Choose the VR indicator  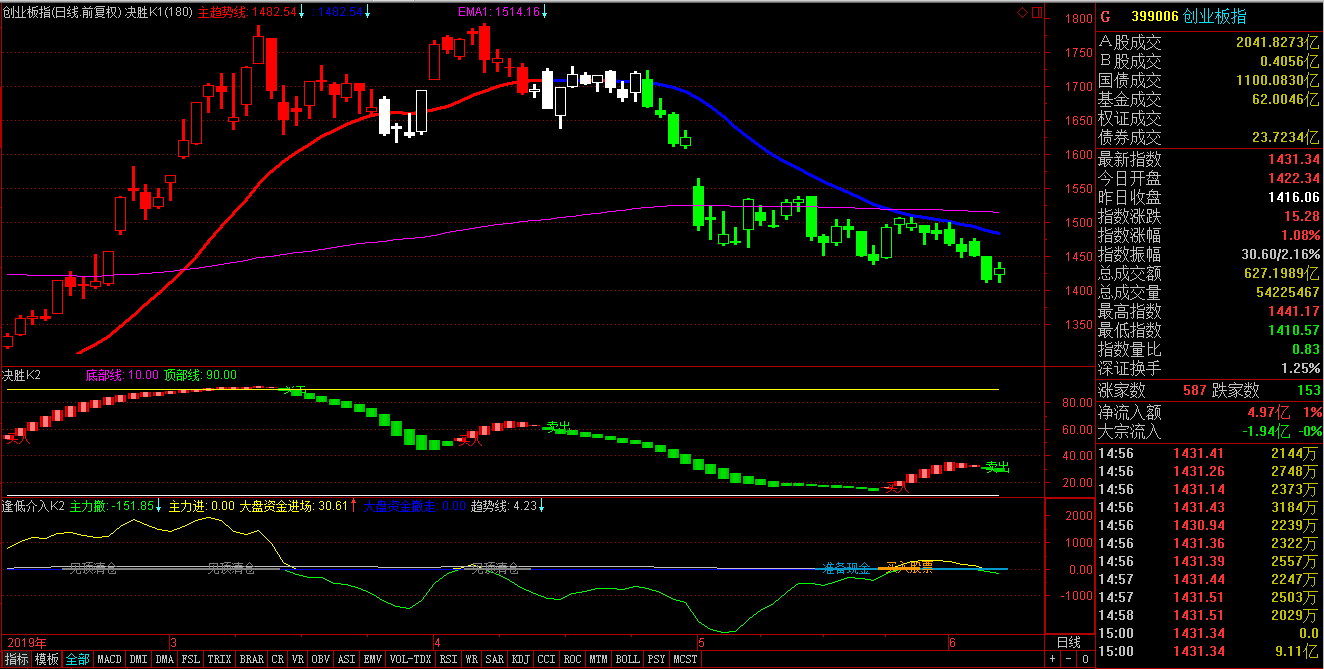click(x=298, y=660)
